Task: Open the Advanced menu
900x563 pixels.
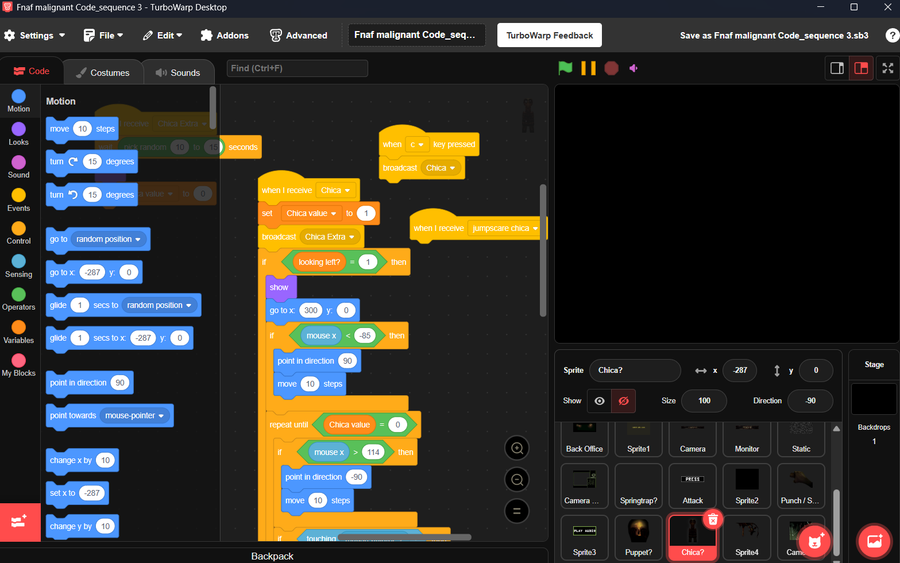Action: (298, 36)
